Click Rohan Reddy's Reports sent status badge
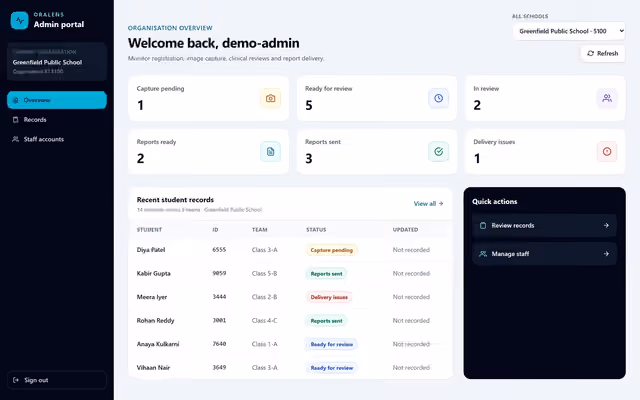 coord(327,321)
